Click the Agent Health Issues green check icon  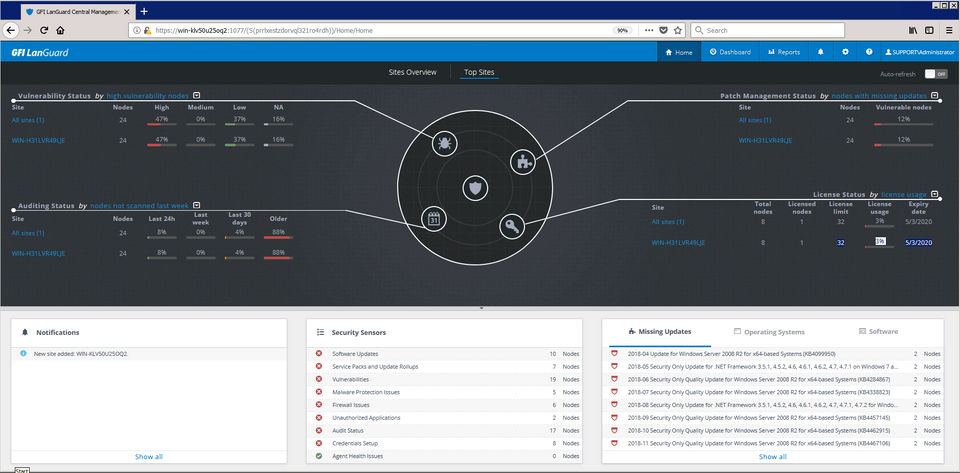tap(319, 456)
